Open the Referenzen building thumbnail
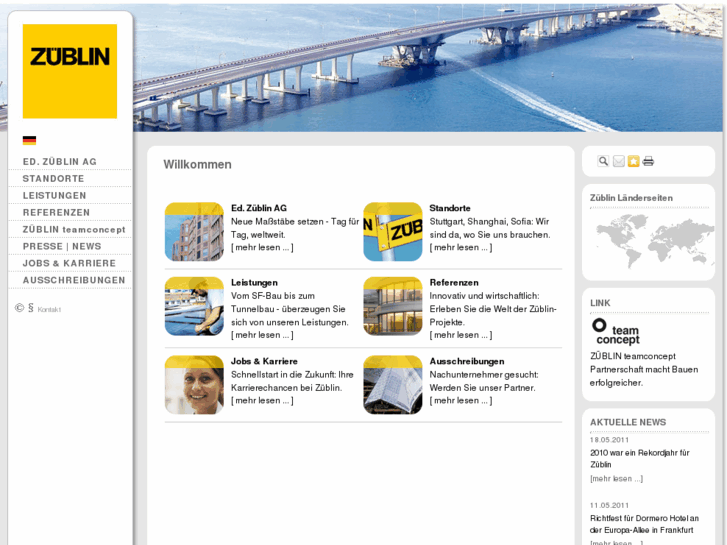The image size is (727, 545). tap(393, 306)
